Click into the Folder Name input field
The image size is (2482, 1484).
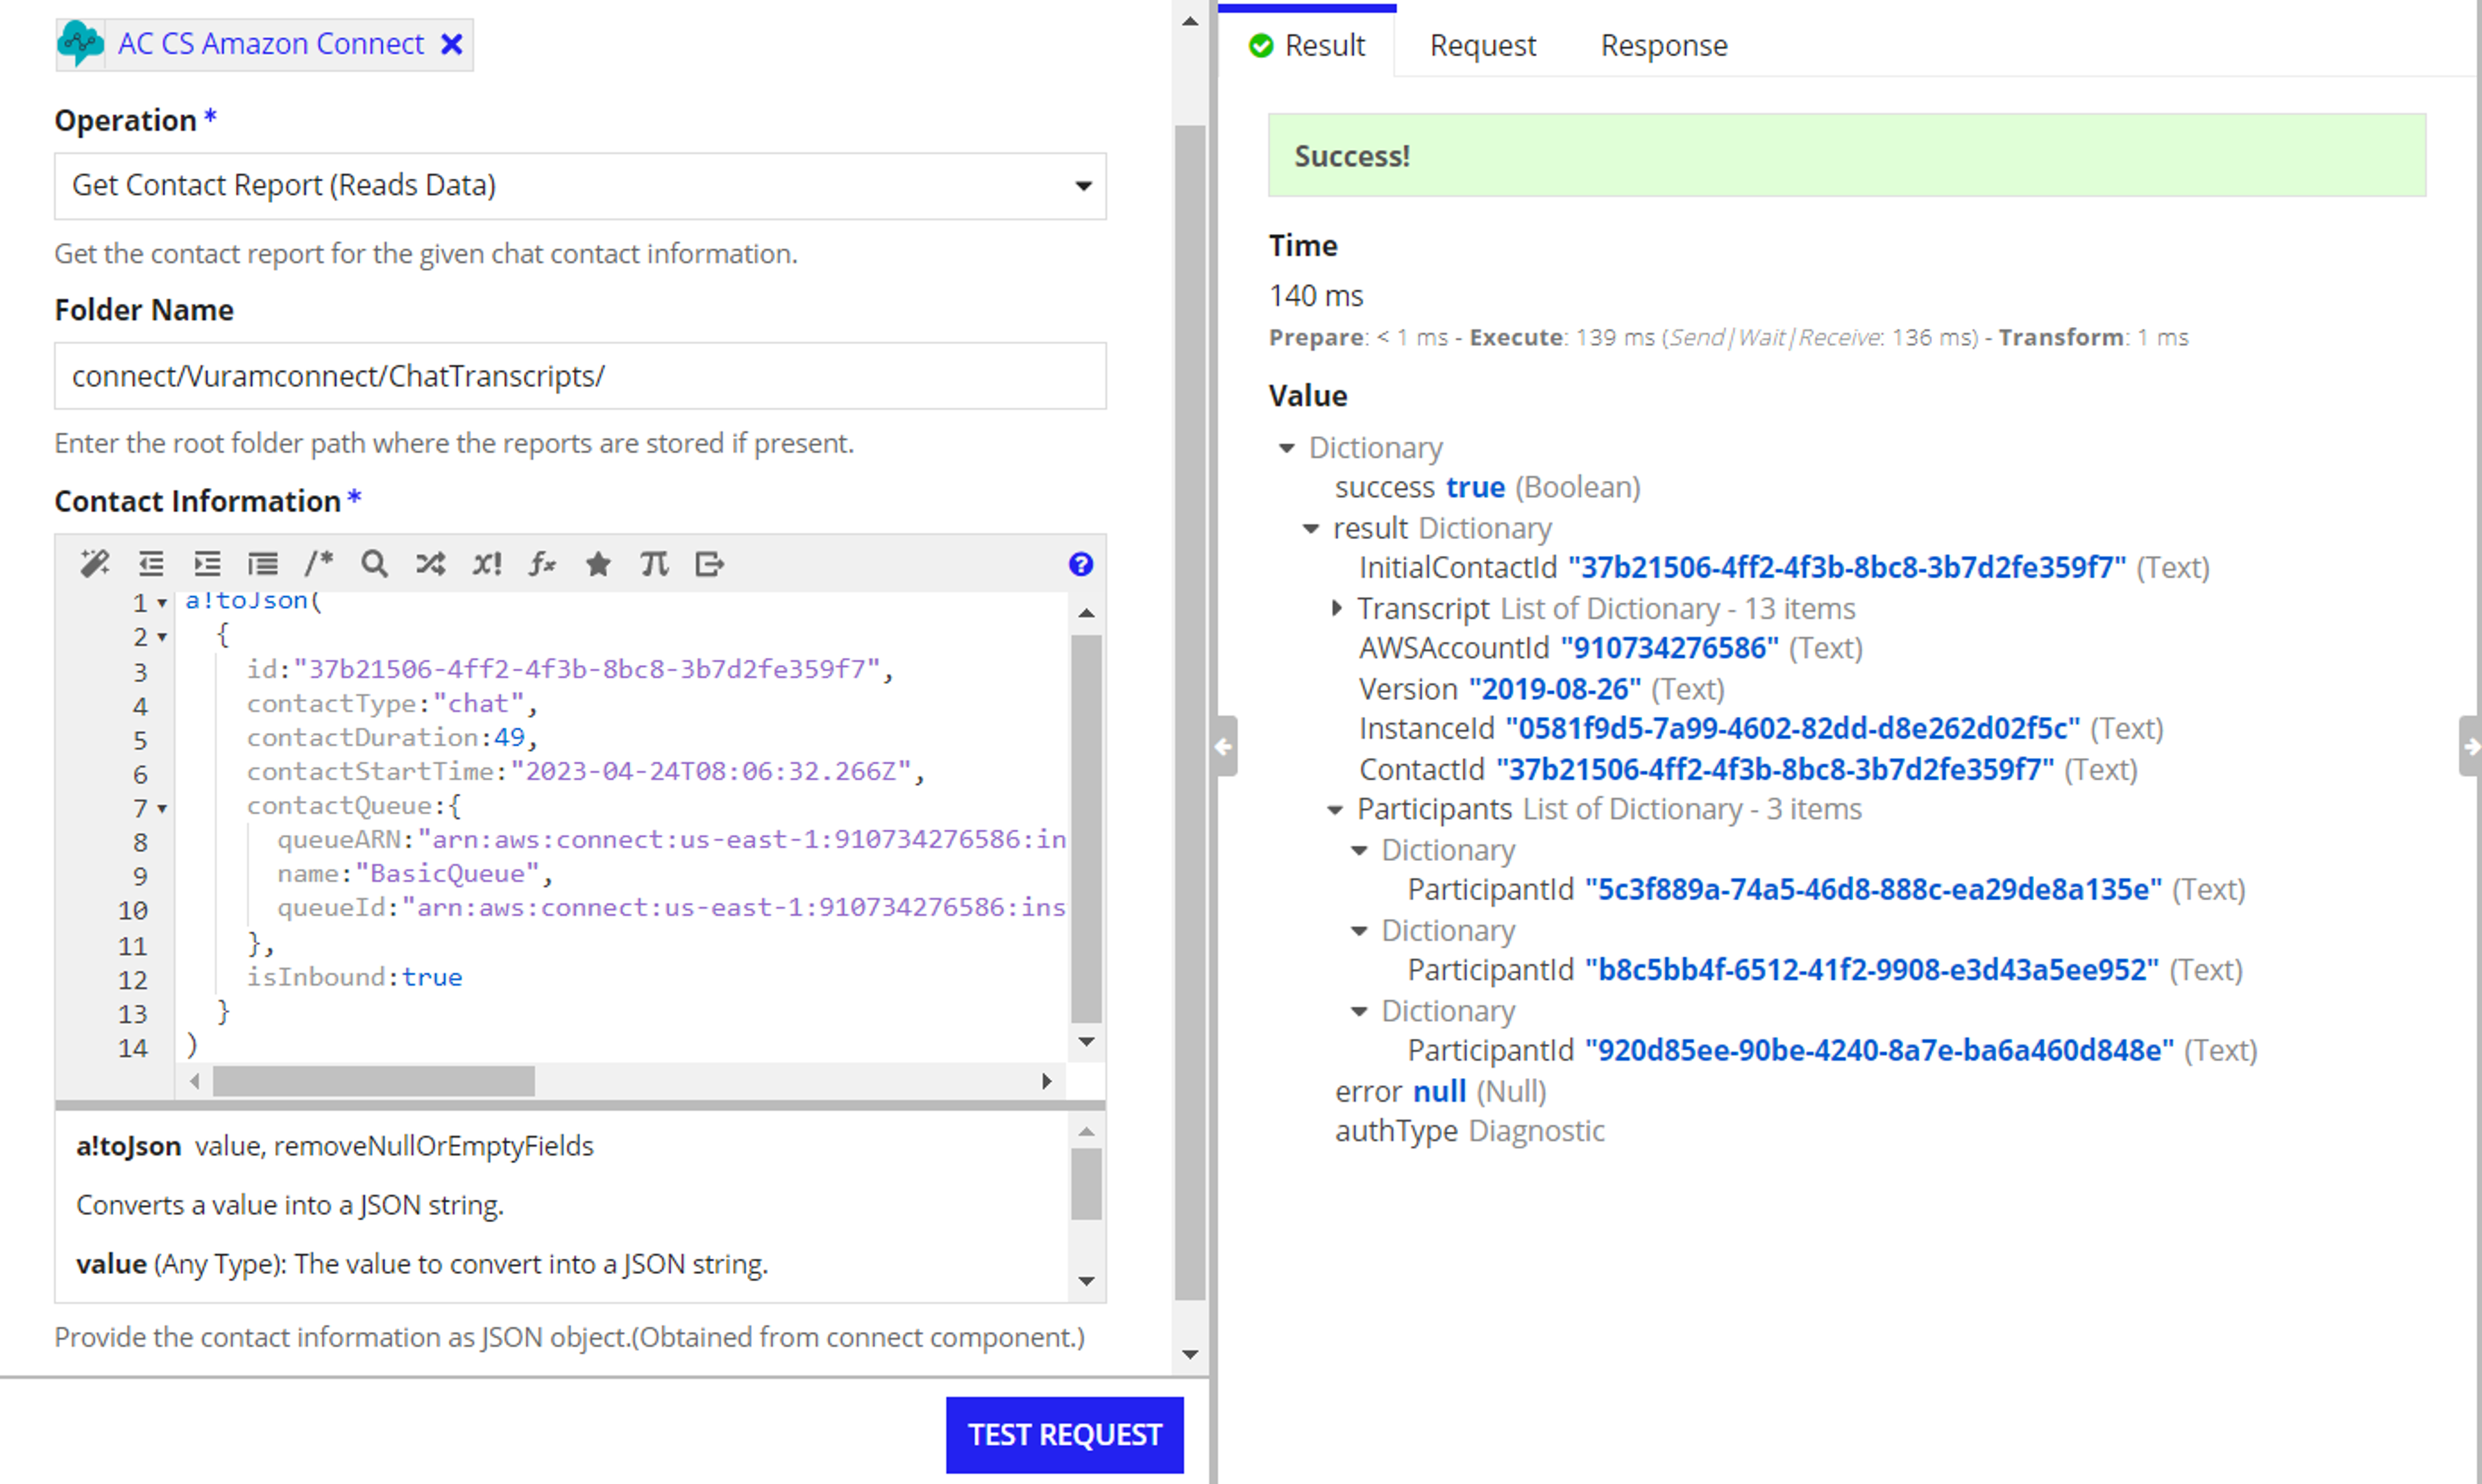[580, 376]
